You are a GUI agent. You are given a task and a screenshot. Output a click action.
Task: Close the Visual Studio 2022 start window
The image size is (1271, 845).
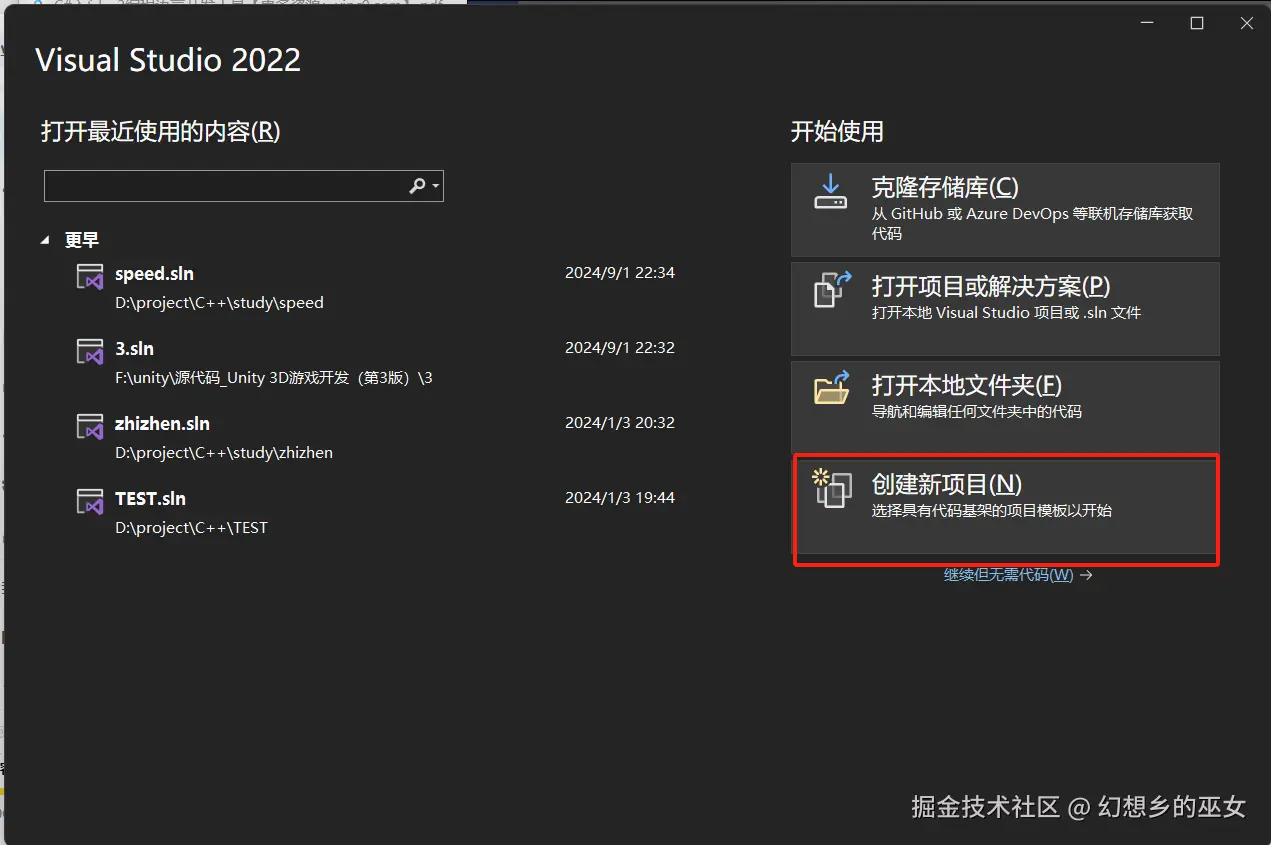[1246, 23]
